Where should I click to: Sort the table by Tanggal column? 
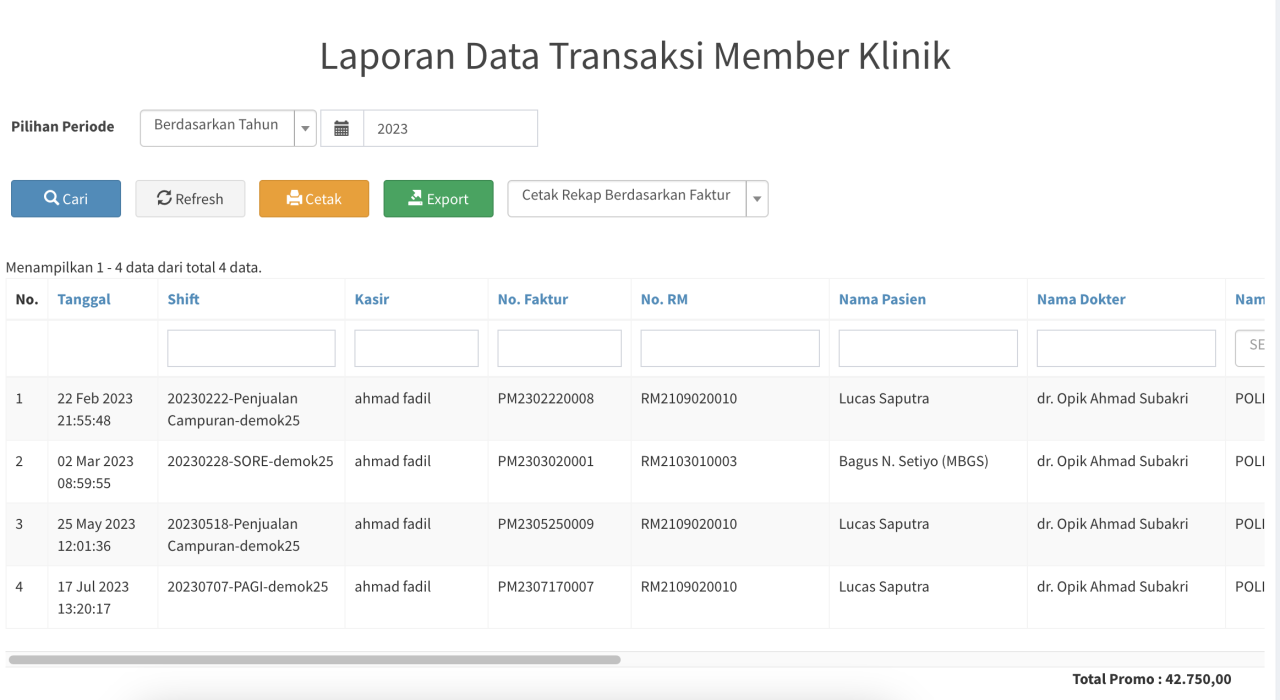click(84, 299)
